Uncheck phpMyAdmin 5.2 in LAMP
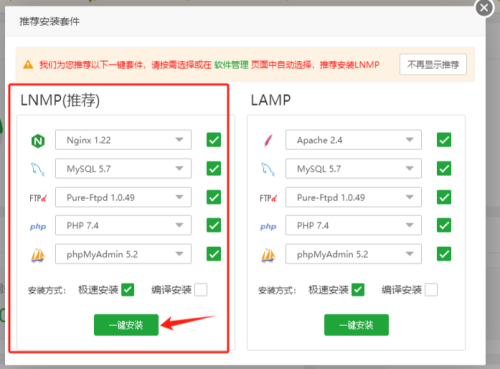This screenshot has width=500, height=369. tap(444, 254)
